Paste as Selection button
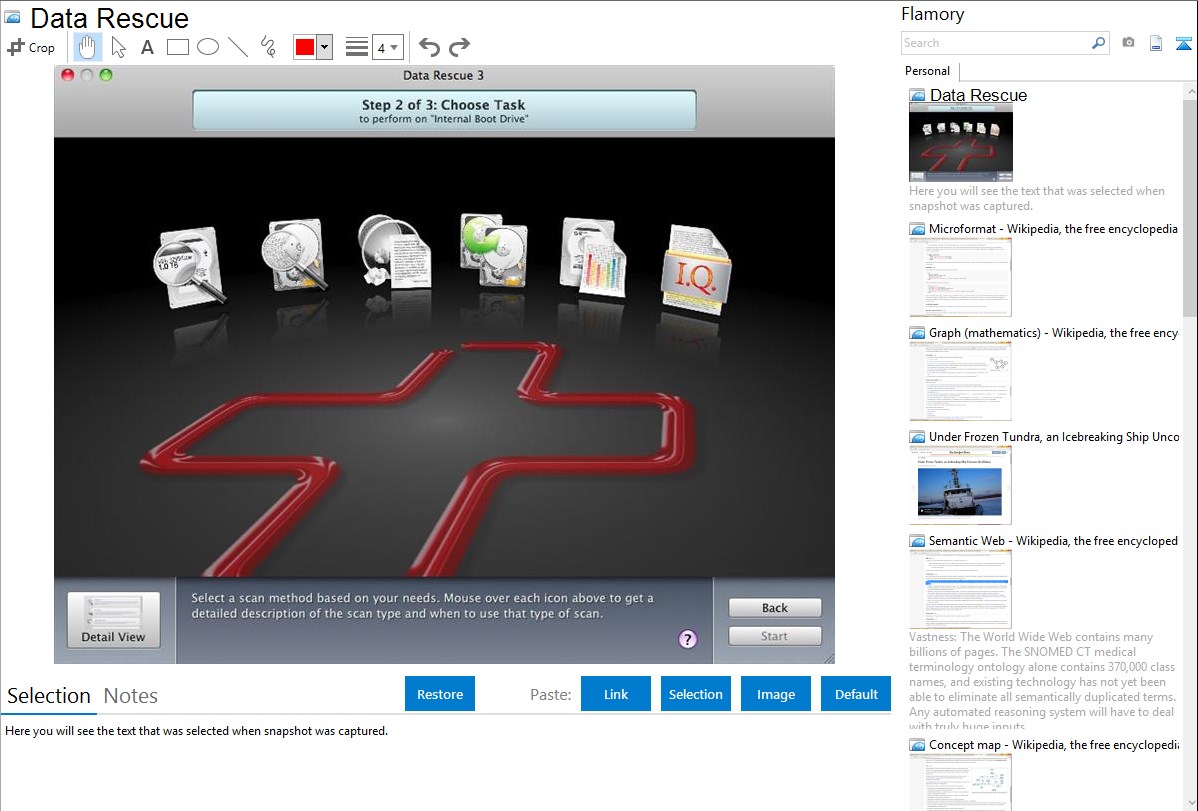 pos(696,694)
